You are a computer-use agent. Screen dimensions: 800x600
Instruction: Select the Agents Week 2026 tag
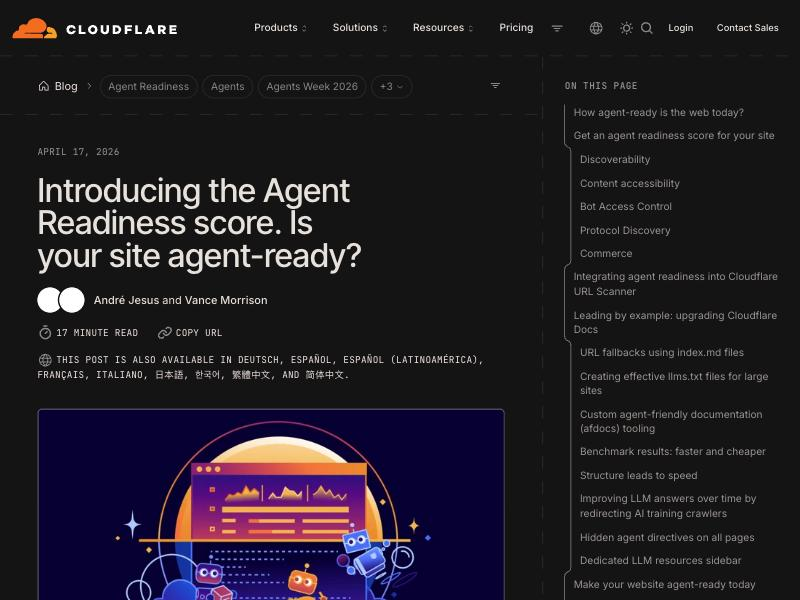(312, 86)
